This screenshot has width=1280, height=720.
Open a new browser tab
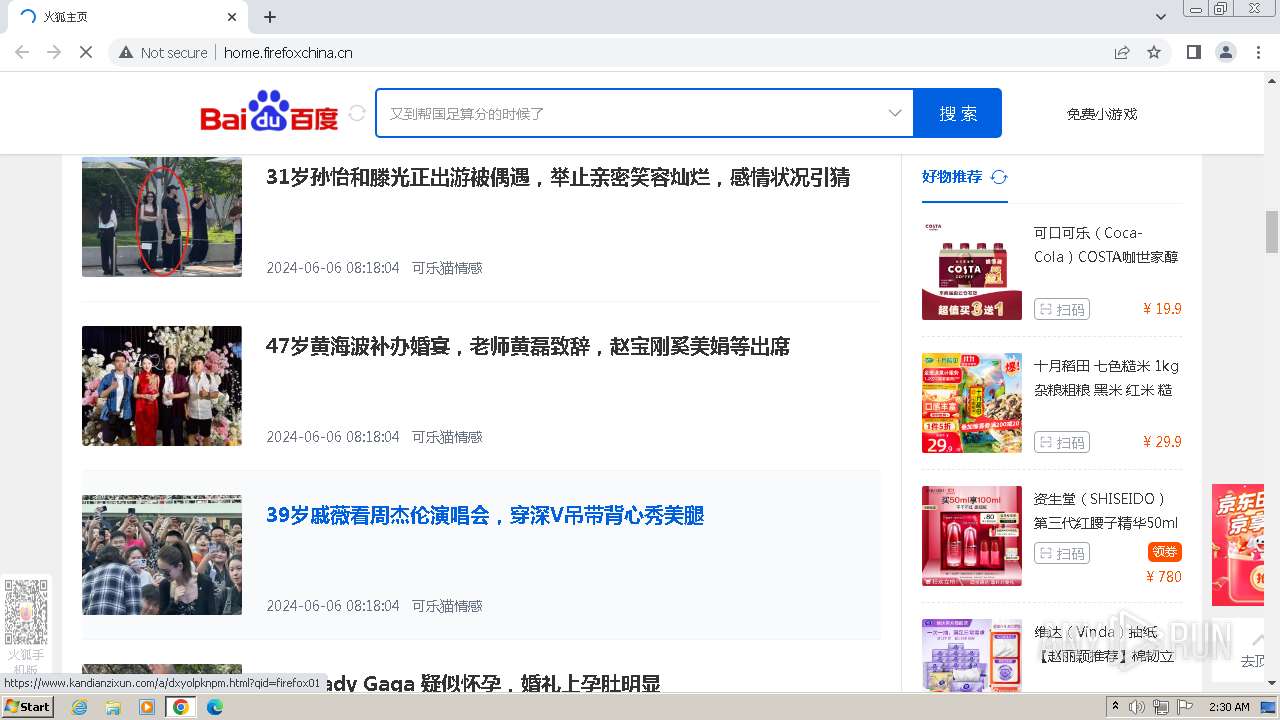(270, 17)
